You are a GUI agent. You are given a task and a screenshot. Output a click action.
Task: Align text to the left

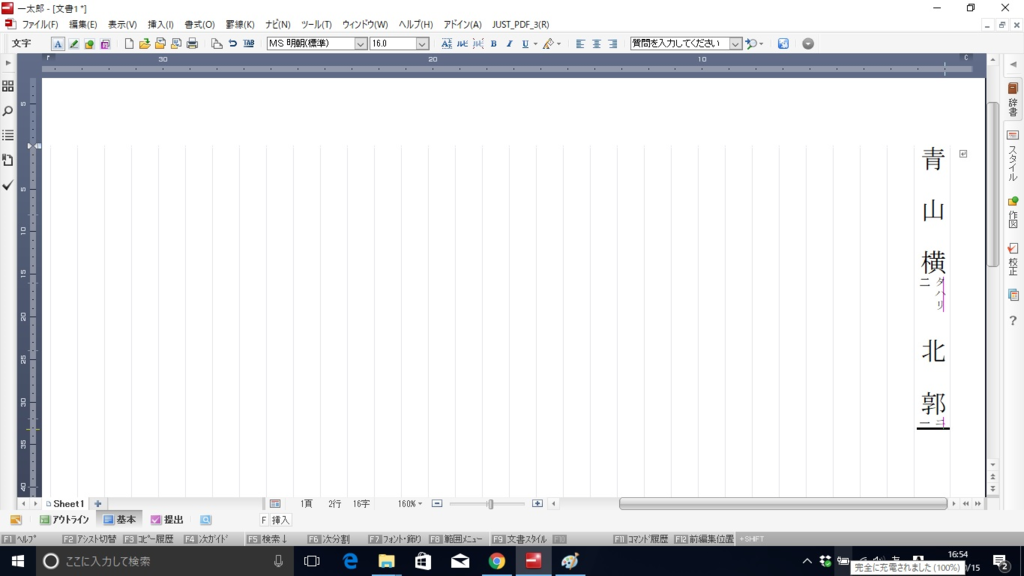pyautogui.click(x=580, y=44)
